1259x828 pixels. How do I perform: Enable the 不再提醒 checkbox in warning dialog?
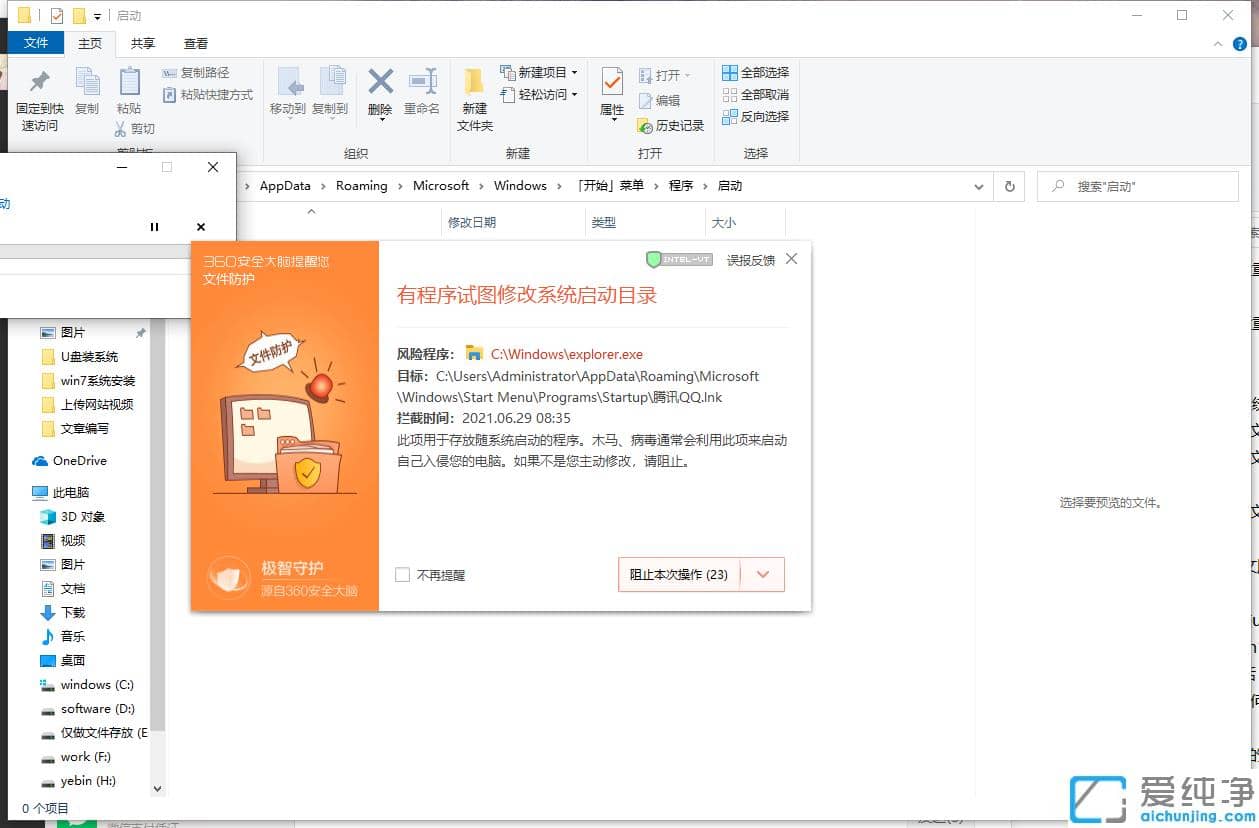pyautogui.click(x=402, y=574)
